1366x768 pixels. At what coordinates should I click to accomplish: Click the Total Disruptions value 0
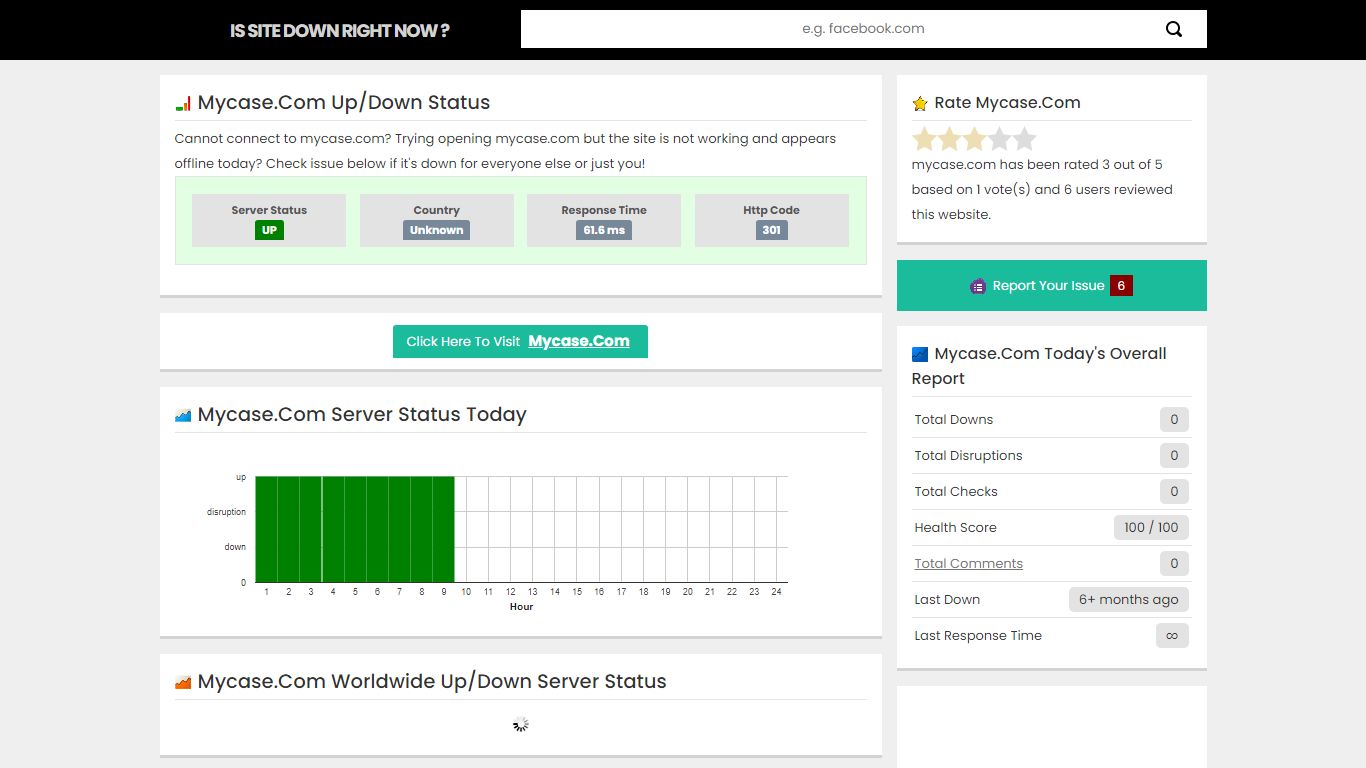click(1174, 456)
